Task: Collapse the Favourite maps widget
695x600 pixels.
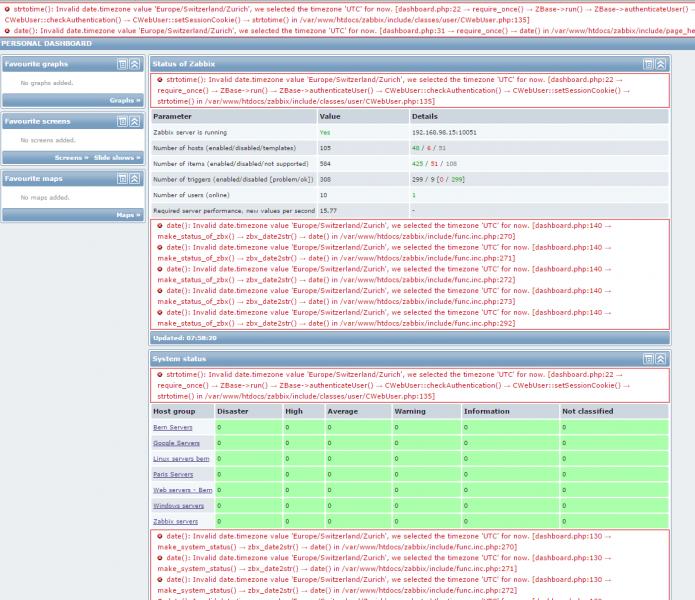Action: point(135,179)
